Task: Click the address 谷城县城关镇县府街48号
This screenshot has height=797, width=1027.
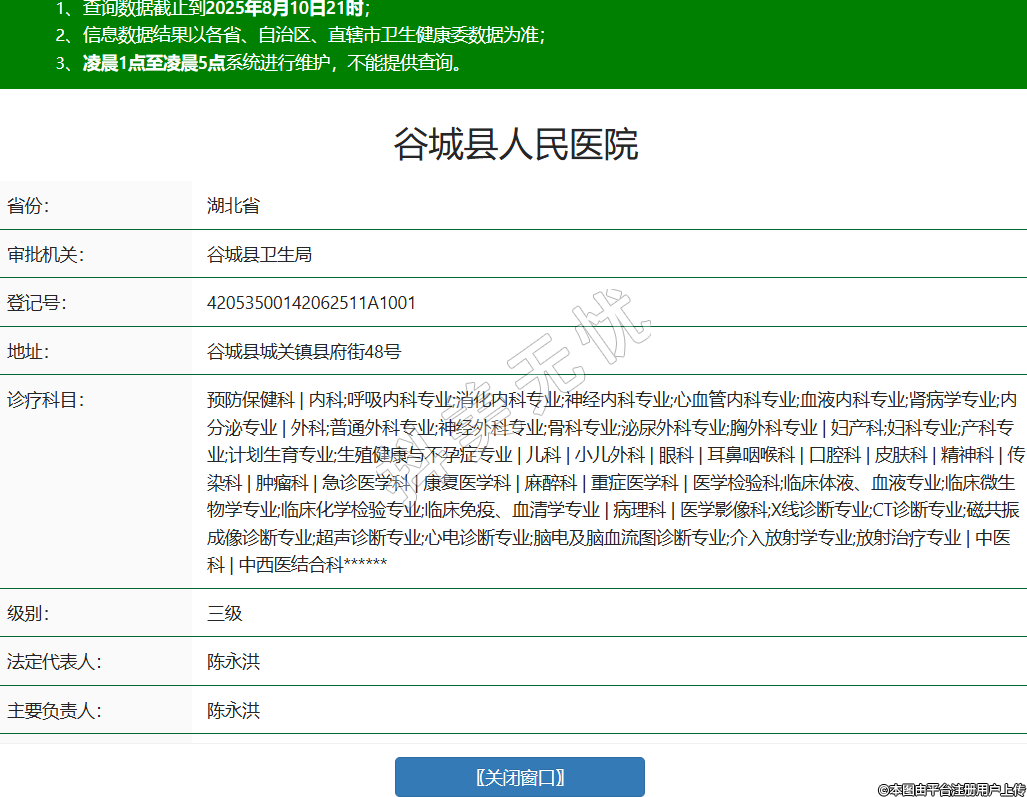Action: (304, 352)
